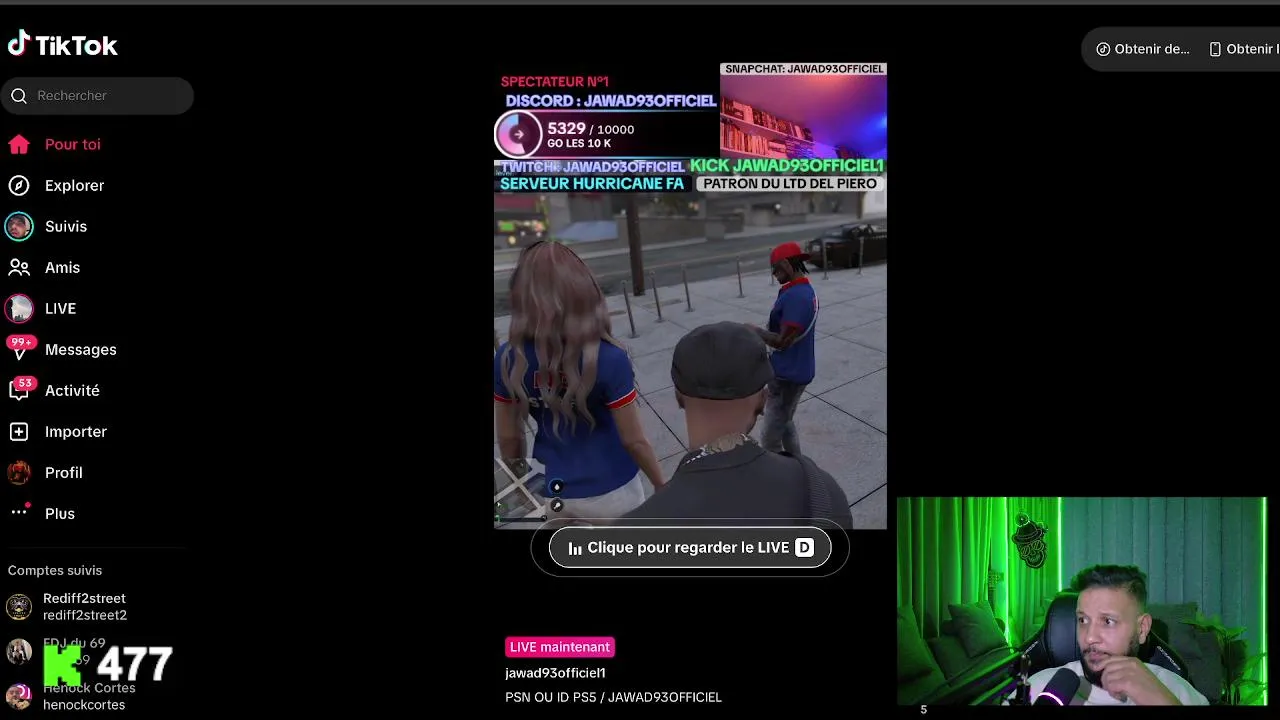Click the Profil avatar icon
This screenshot has width=1280, height=720.
click(x=19, y=472)
